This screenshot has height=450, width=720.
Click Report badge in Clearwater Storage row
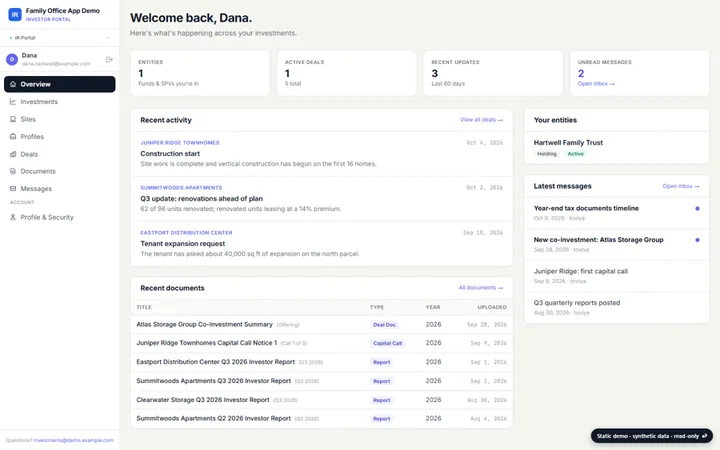click(x=382, y=400)
